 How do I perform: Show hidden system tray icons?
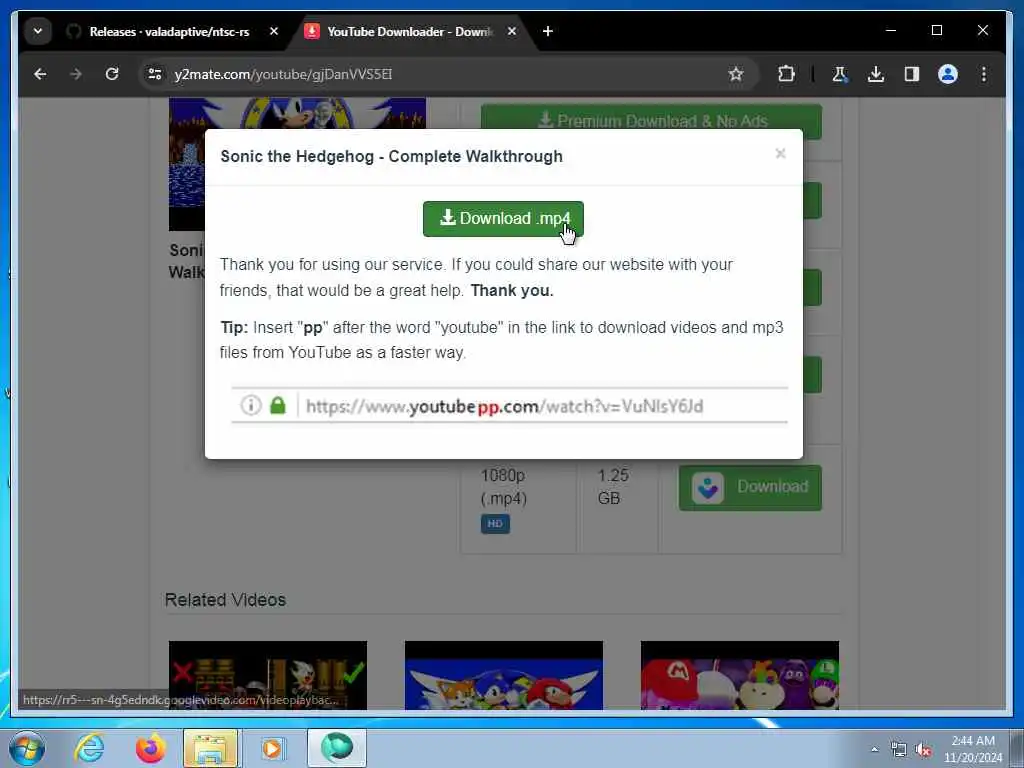pos(874,749)
